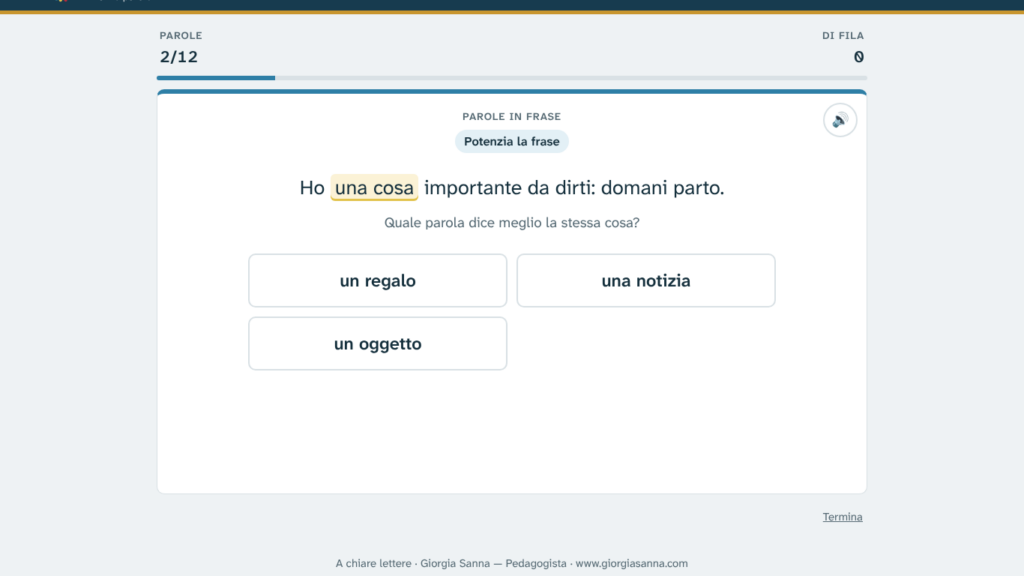Choose the answer "un regalo"
1024x576 pixels.
tap(377, 280)
